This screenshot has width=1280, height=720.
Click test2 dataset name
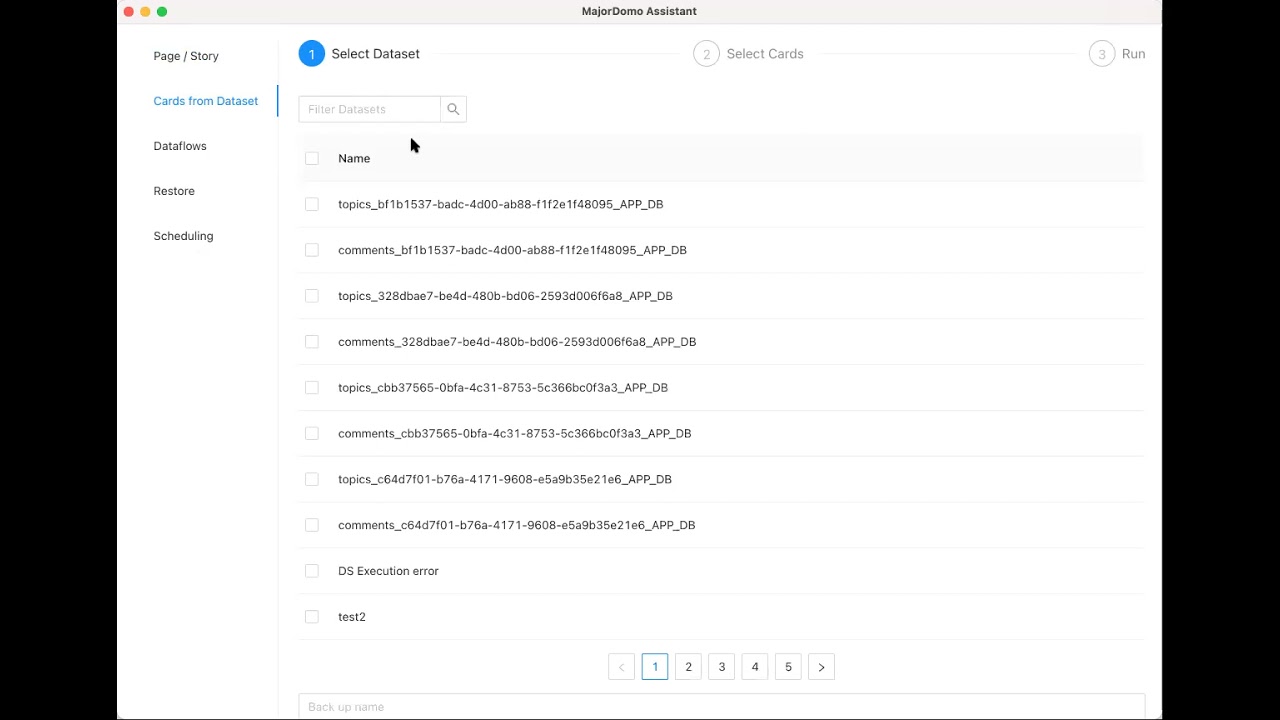[x=352, y=617]
